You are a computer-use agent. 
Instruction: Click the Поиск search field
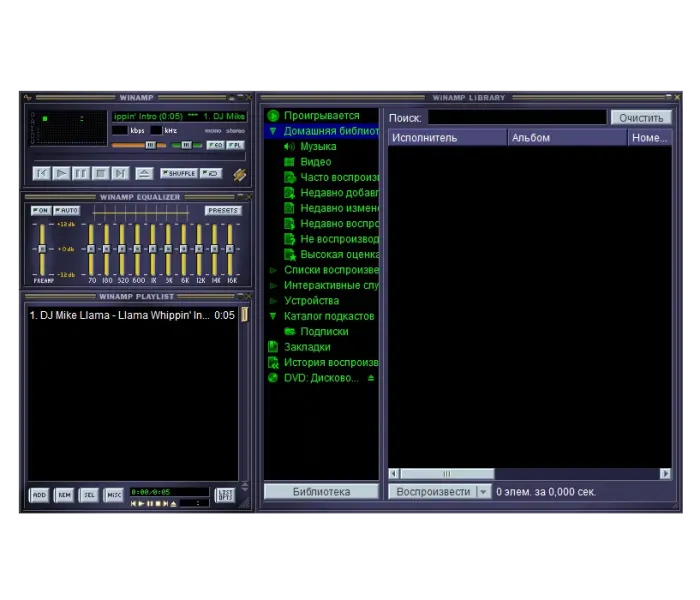pyautogui.click(x=517, y=118)
